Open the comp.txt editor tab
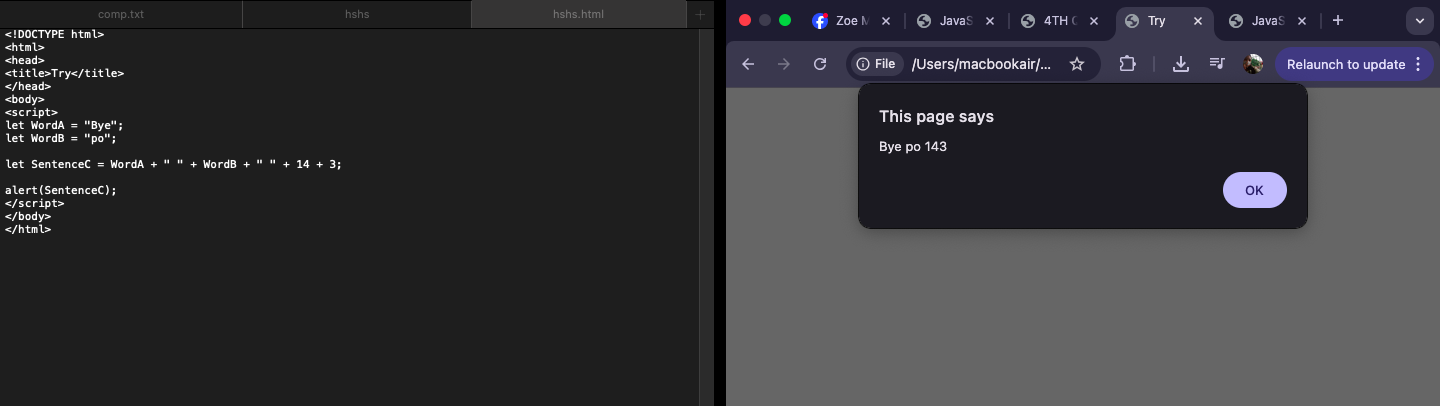 click(120, 14)
